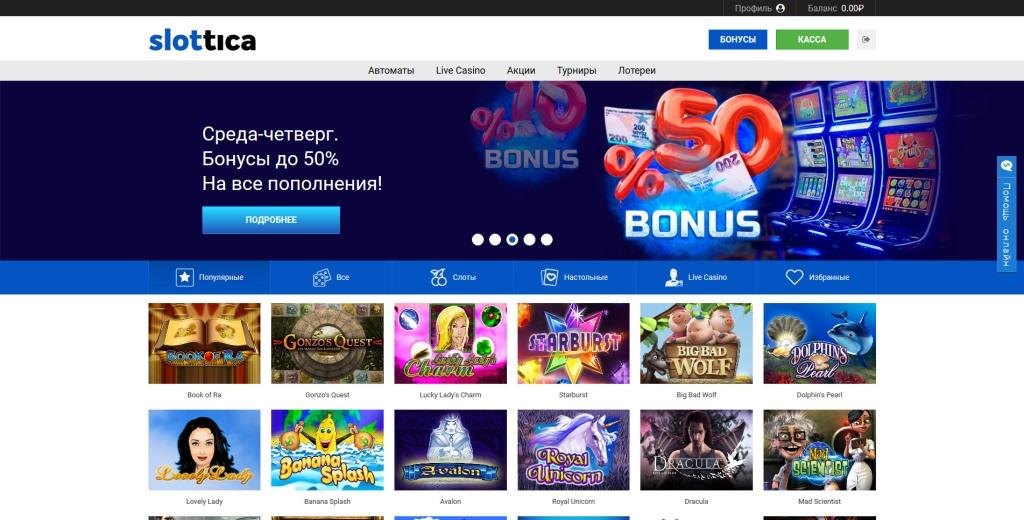
Task: Click the green Касса button
Action: 812,39
